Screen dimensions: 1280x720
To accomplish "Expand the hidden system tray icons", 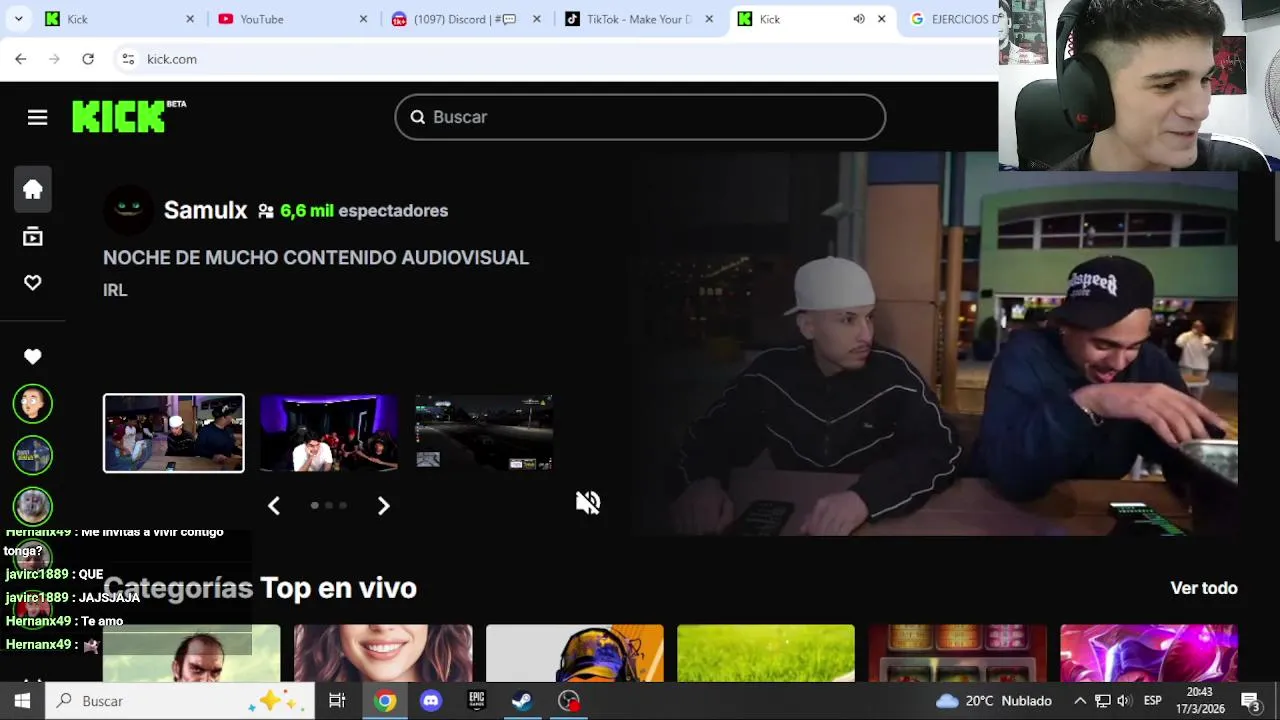I will pyautogui.click(x=1080, y=701).
